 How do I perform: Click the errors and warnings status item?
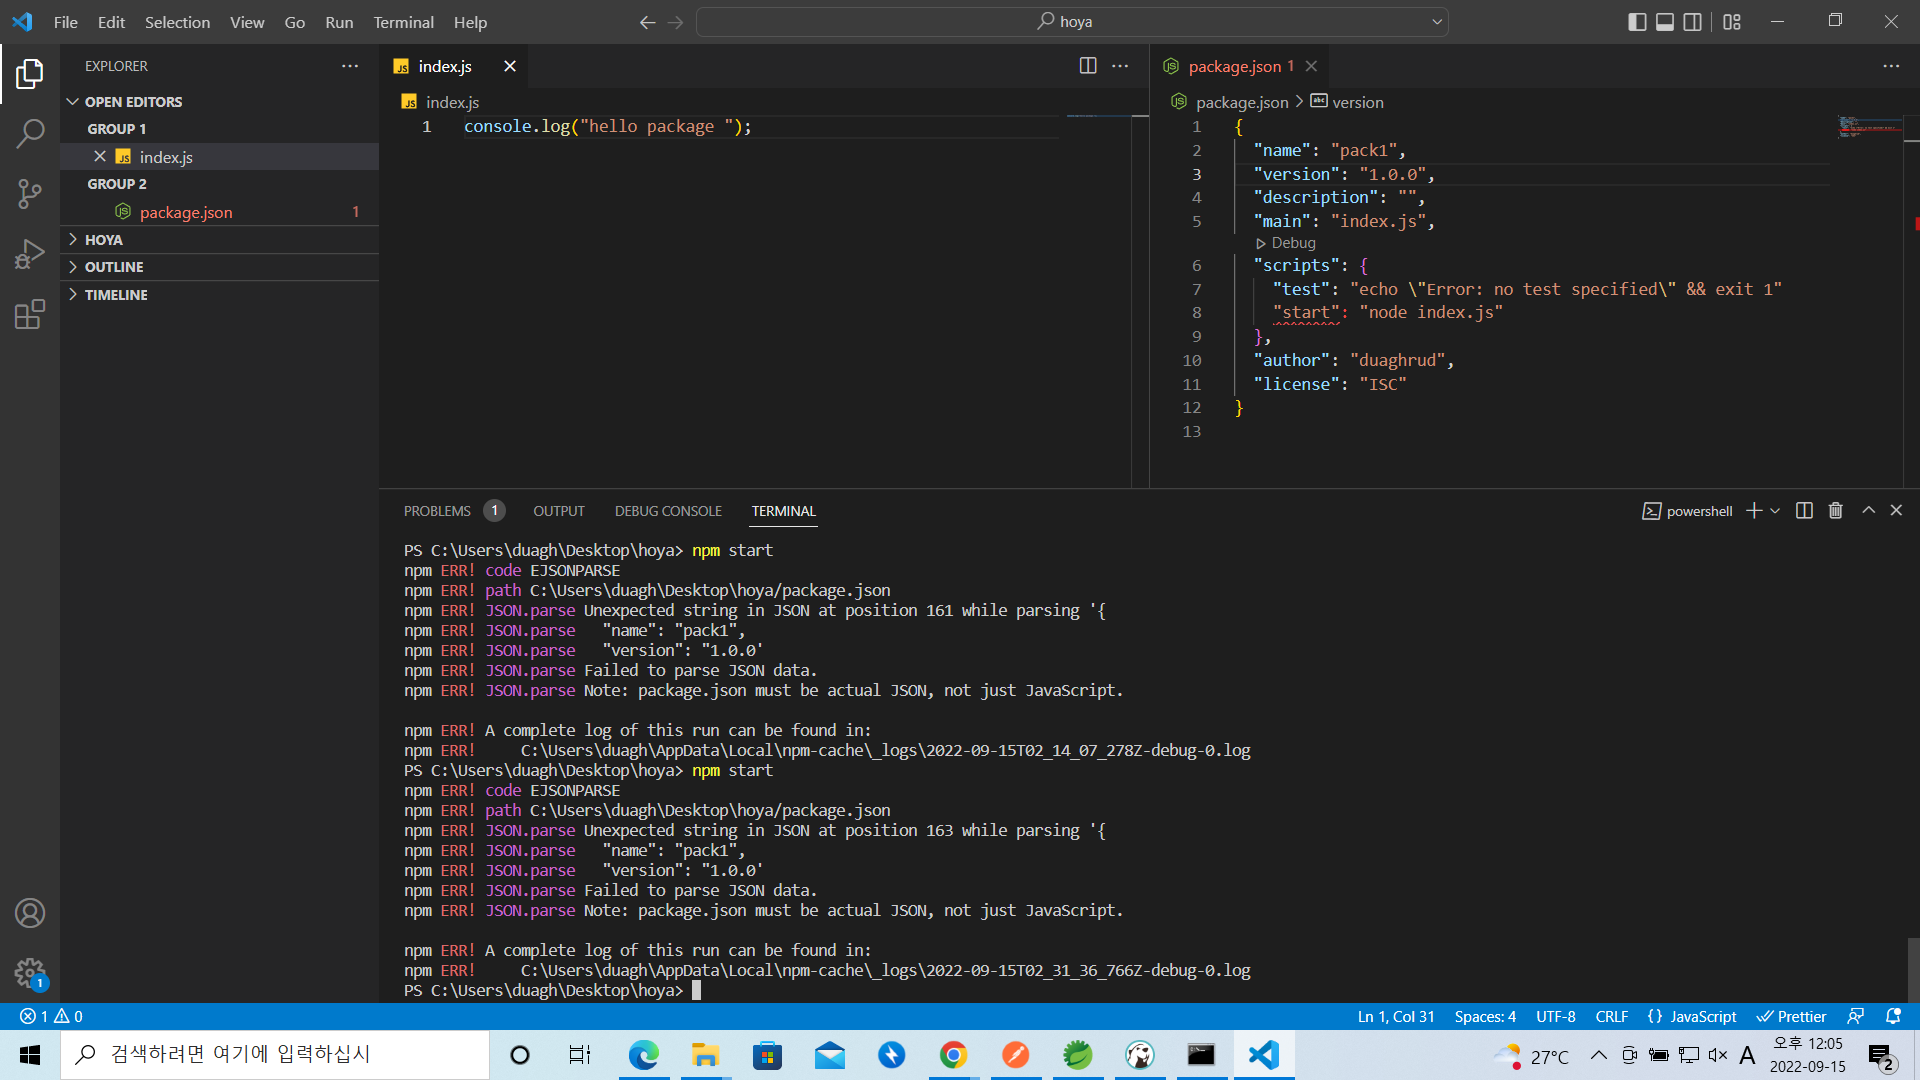[x=51, y=1016]
